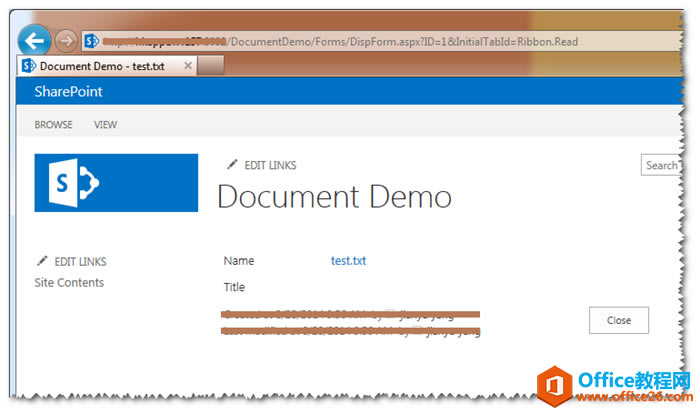The height and width of the screenshot is (414, 700).
Task: Click the browser back arrow button
Action: [x=34, y=41]
